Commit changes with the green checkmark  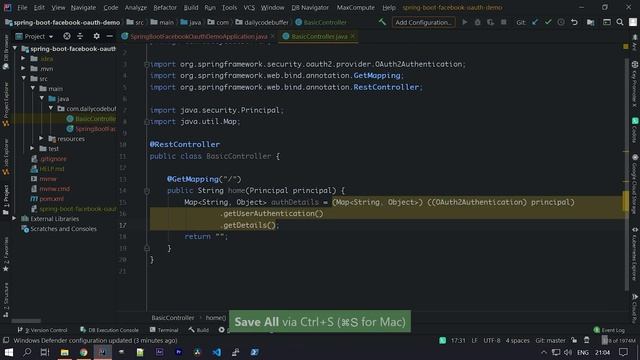548,22
